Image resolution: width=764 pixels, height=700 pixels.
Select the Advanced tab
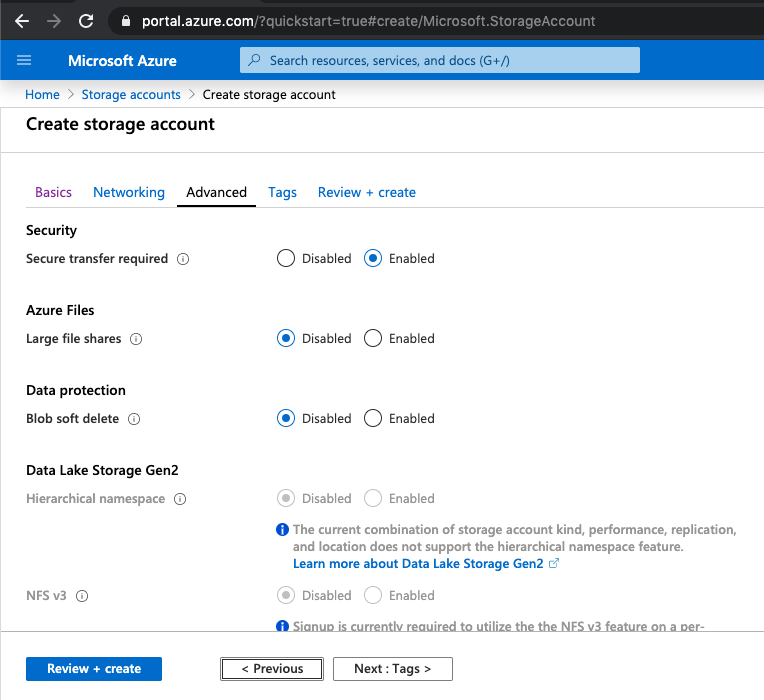pyautogui.click(x=216, y=192)
